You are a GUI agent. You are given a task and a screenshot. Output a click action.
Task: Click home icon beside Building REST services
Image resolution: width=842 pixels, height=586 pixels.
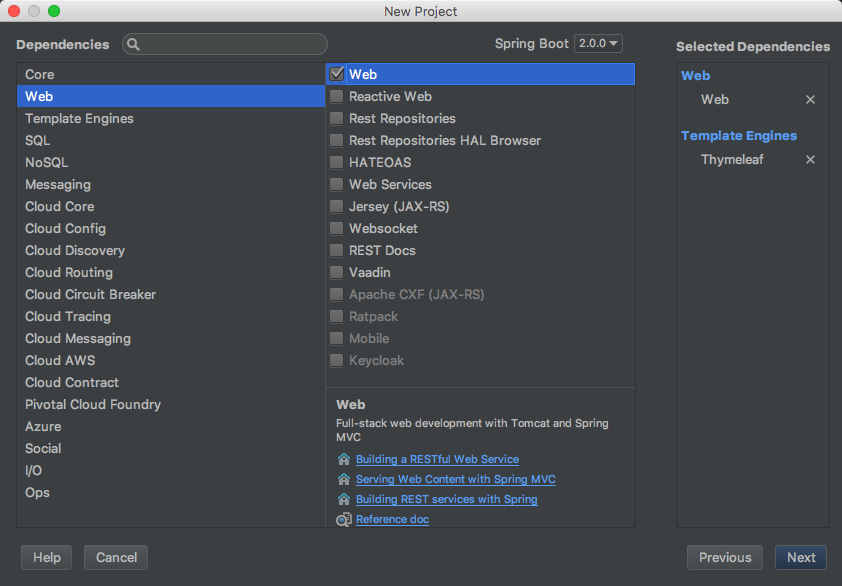pos(344,500)
